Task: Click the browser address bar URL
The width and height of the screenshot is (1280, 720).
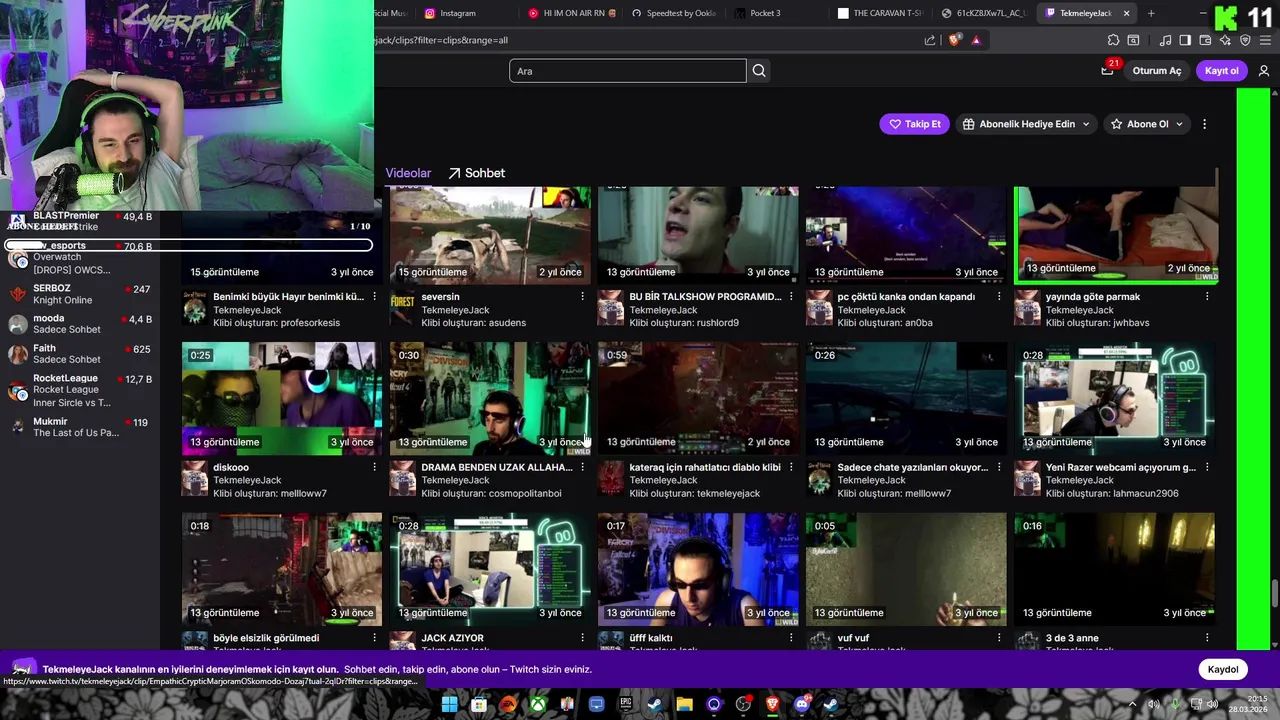Action: coord(440,40)
